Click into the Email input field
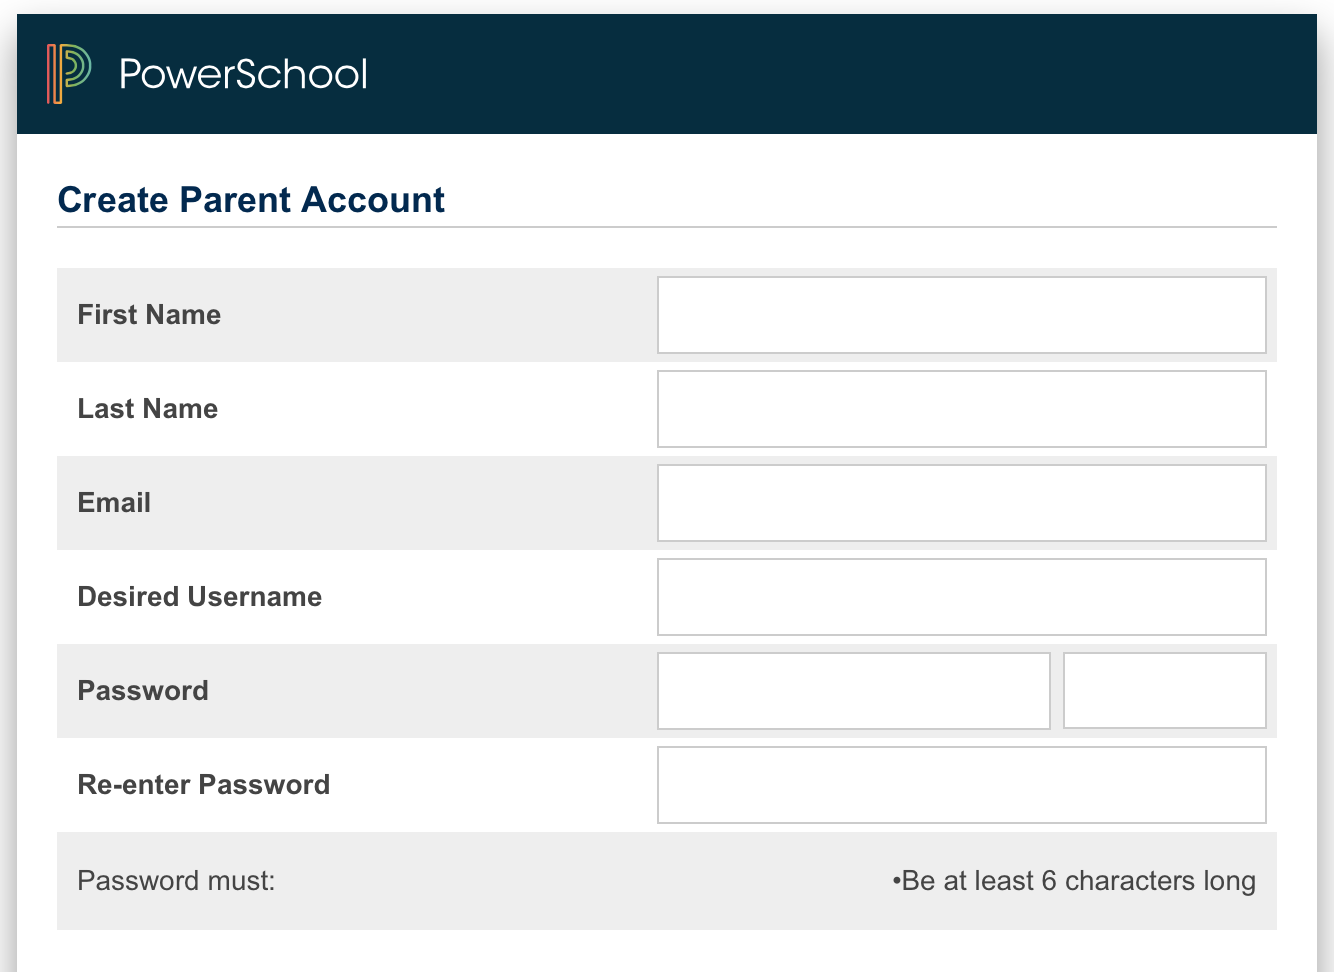The image size is (1334, 972). [x=961, y=503]
